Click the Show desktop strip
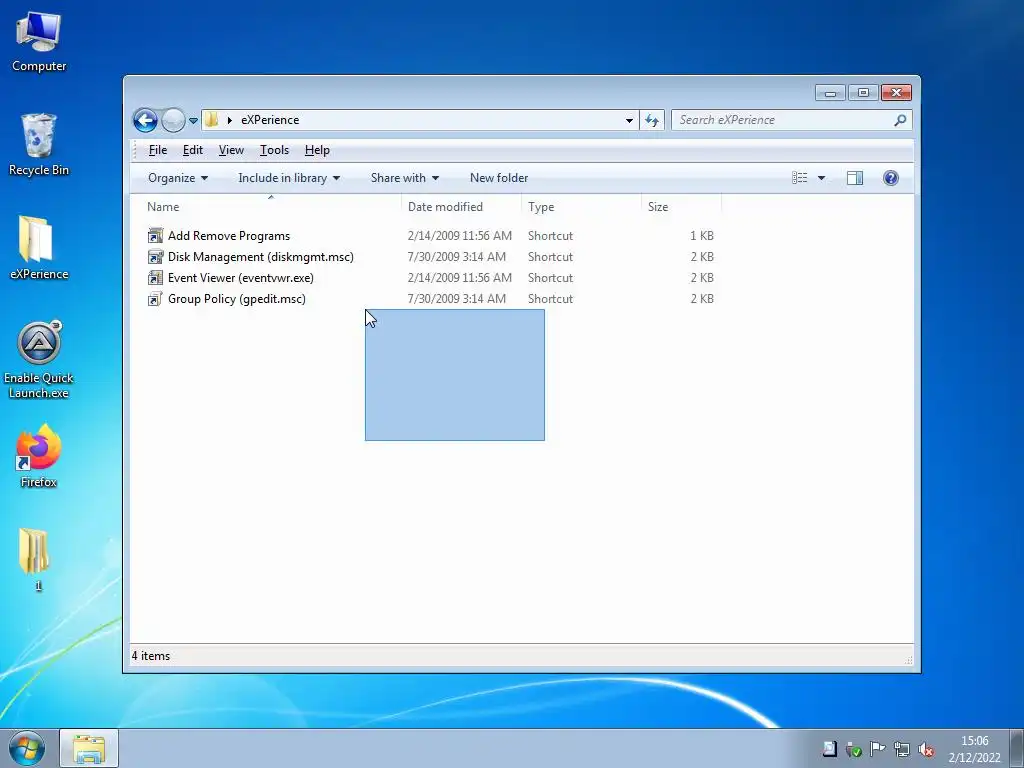The height and width of the screenshot is (768, 1024). click(1017, 748)
